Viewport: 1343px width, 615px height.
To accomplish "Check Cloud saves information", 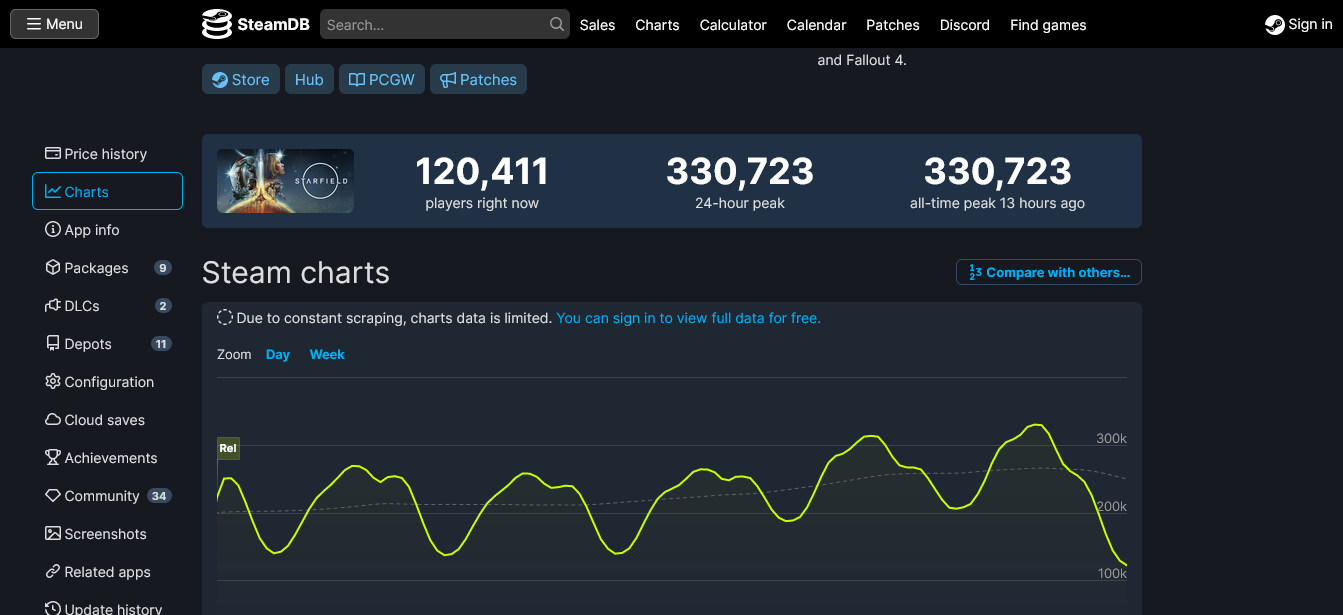I will (x=103, y=419).
